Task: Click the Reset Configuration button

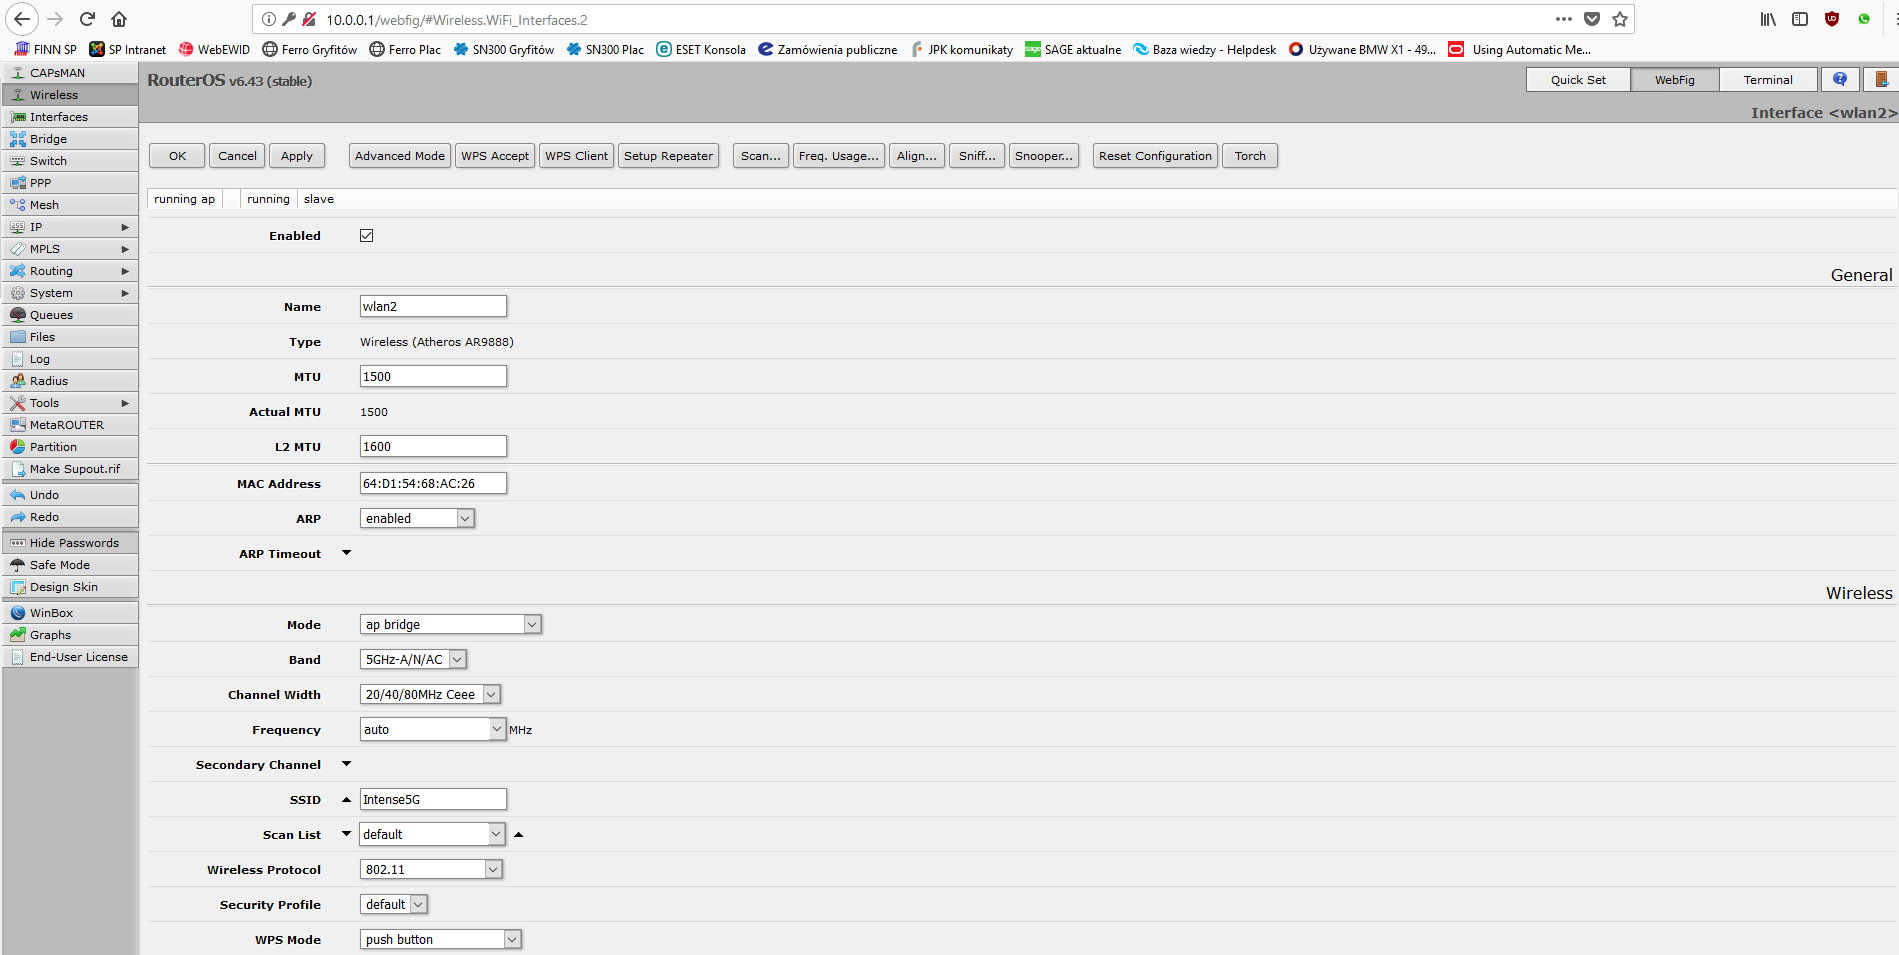Action: pyautogui.click(x=1155, y=156)
